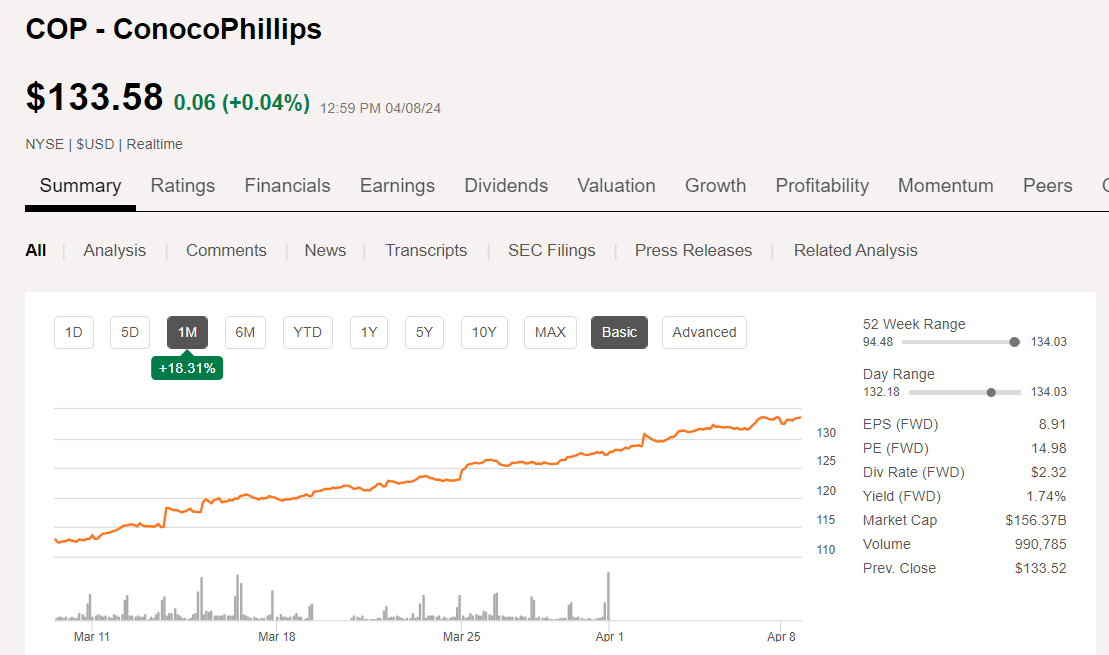This screenshot has height=655, width=1109.
Task: Switch chart to Advanced mode
Action: pos(704,332)
